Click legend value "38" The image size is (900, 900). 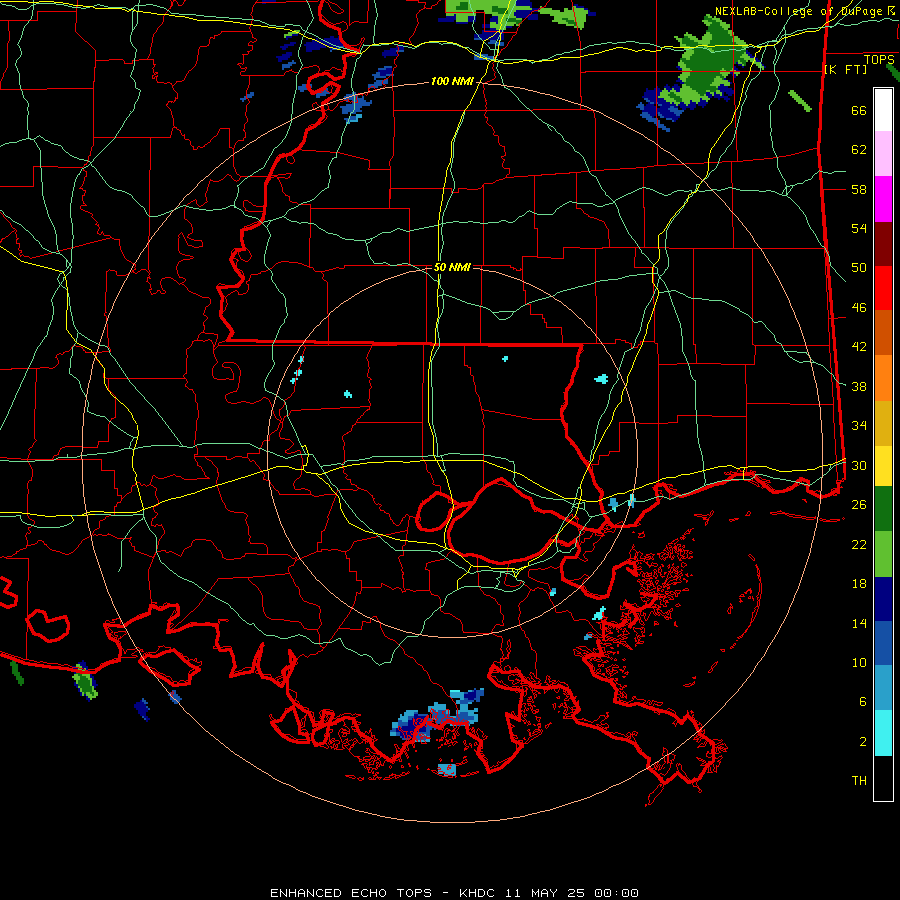click(x=859, y=386)
